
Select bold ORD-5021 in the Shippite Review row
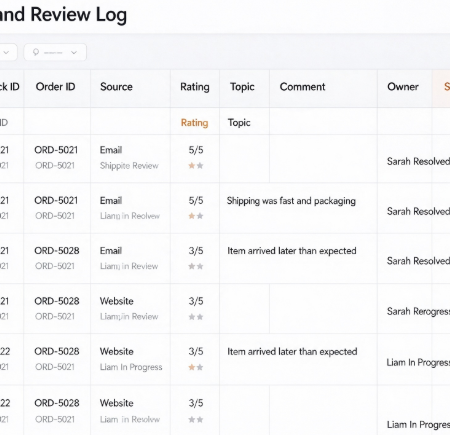coord(56,150)
